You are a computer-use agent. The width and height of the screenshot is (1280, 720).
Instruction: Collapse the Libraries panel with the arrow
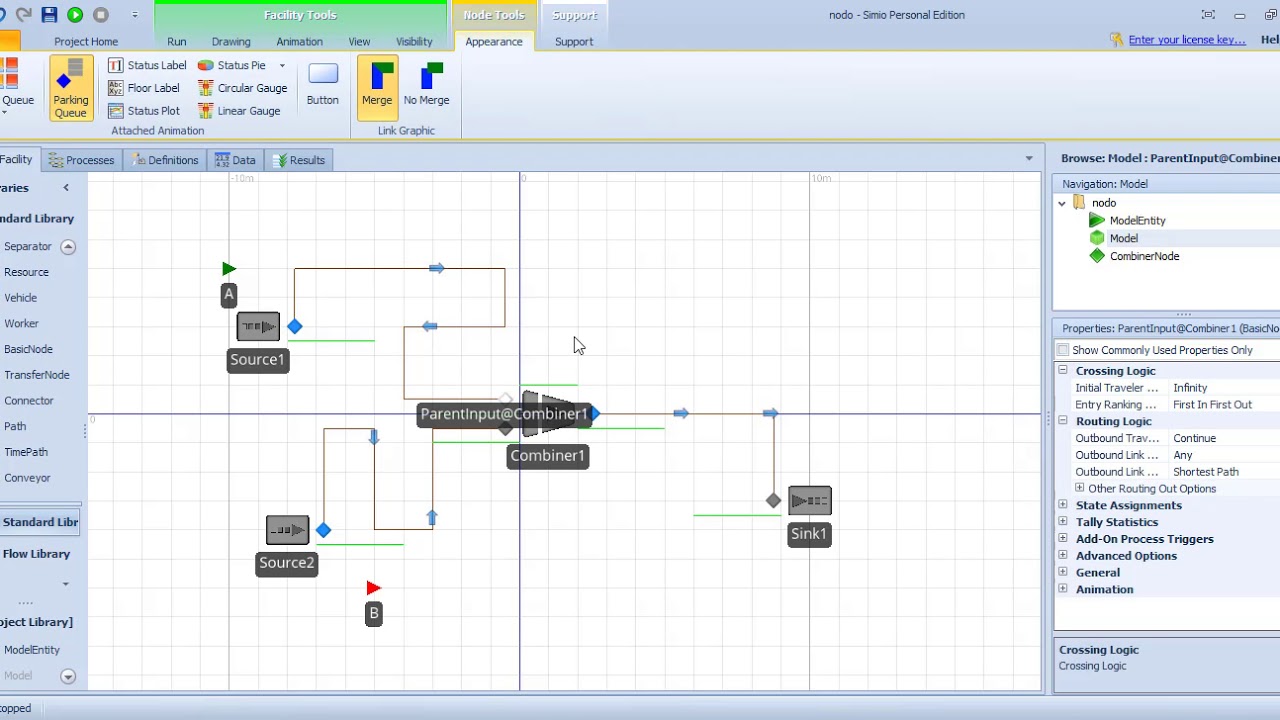[x=66, y=188]
